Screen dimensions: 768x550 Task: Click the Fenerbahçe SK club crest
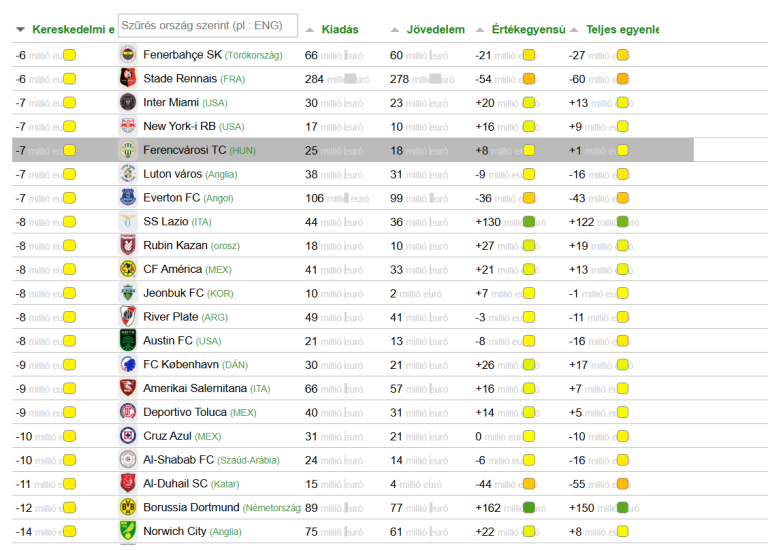click(x=127, y=55)
